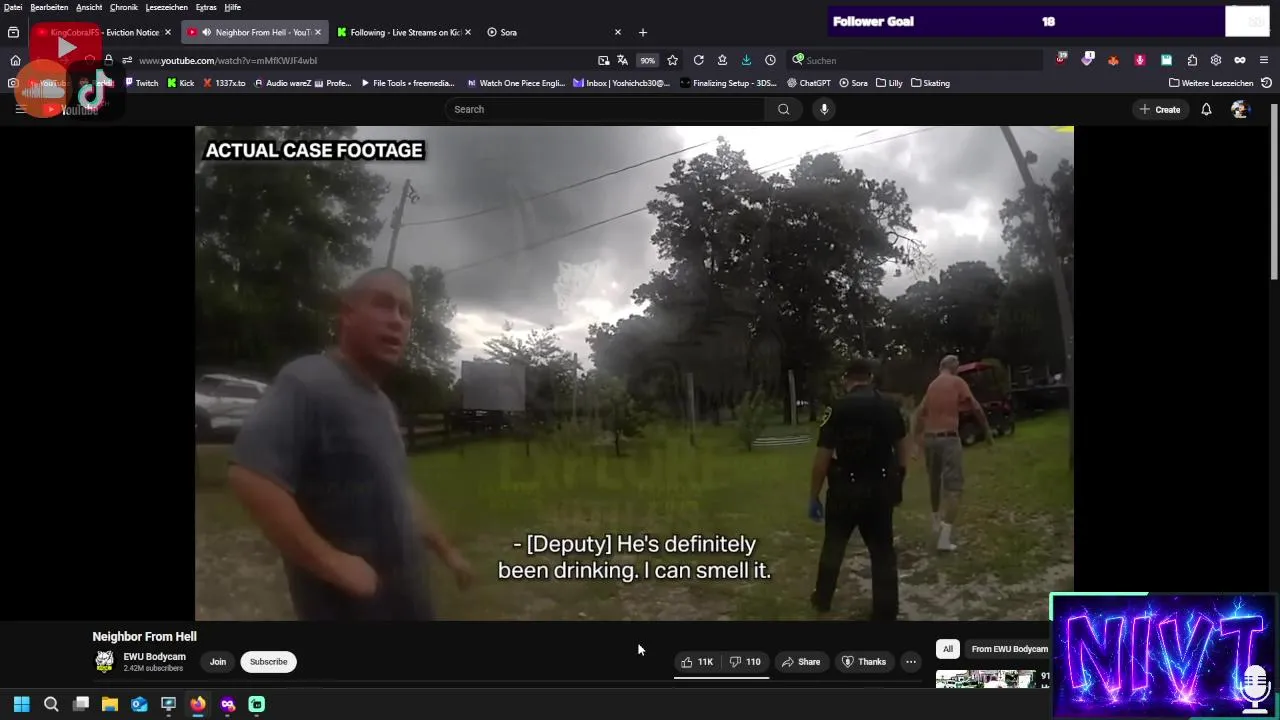Click the browser Suchen search box
1280x720 pixels.
coord(915,60)
